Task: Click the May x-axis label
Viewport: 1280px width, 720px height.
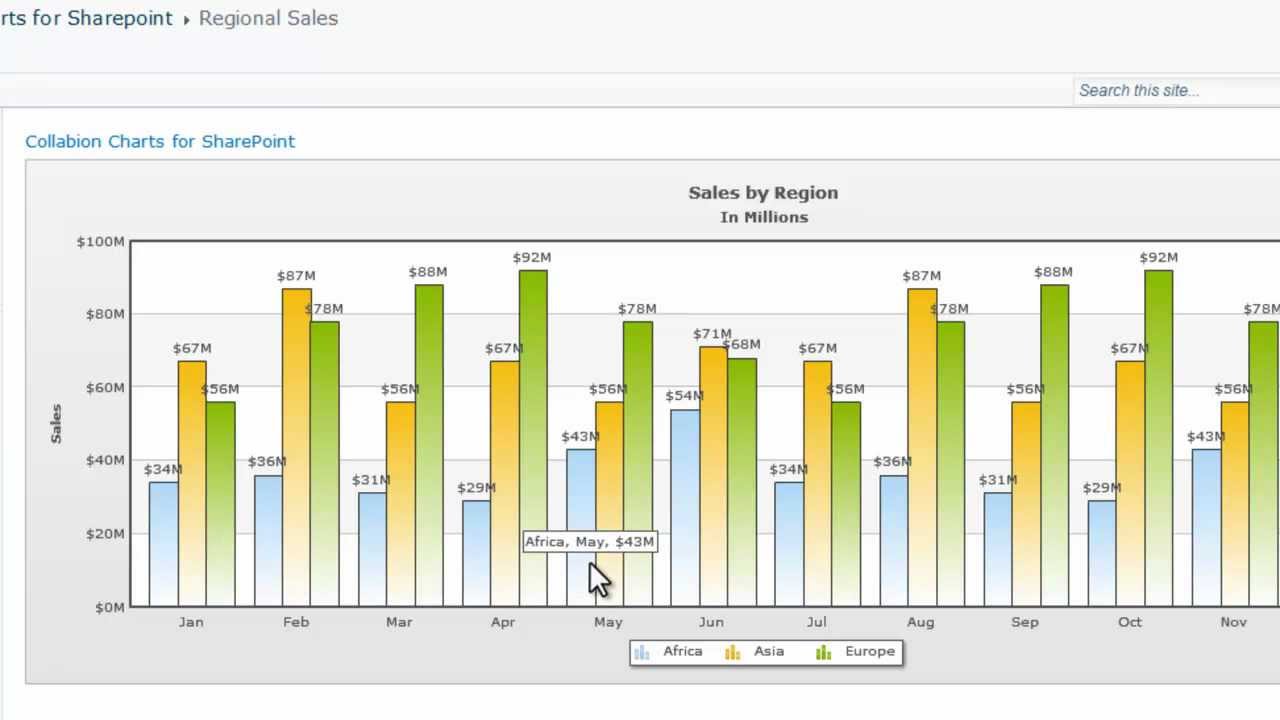Action: coord(608,622)
